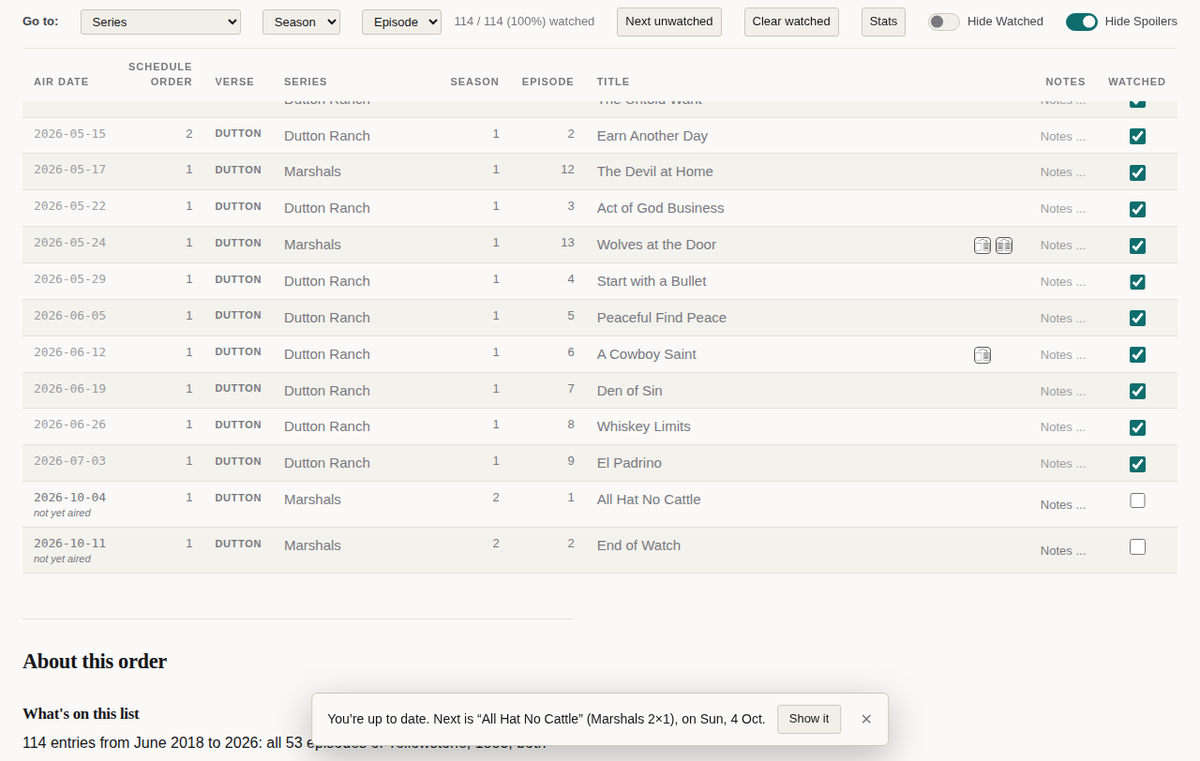This screenshot has width=1200, height=761.
Task: Click the title "A Cowboy Saint"
Action: pyautogui.click(x=647, y=354)
